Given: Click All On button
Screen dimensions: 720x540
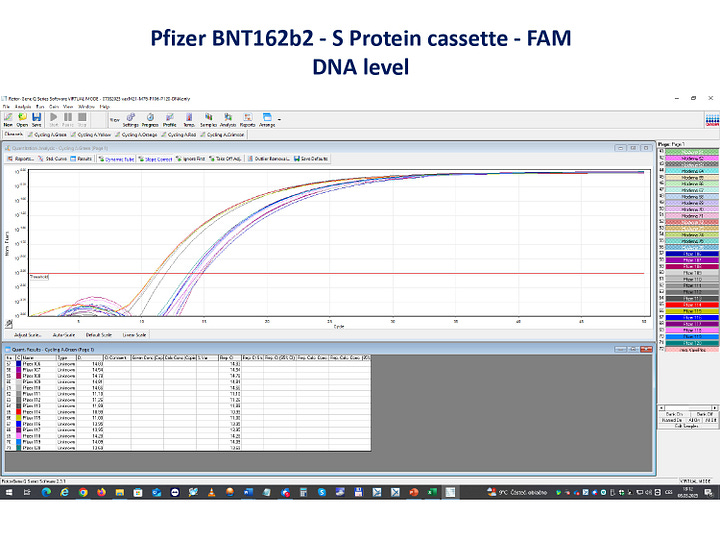Looking at the screenshot, I should coord(693,420).
